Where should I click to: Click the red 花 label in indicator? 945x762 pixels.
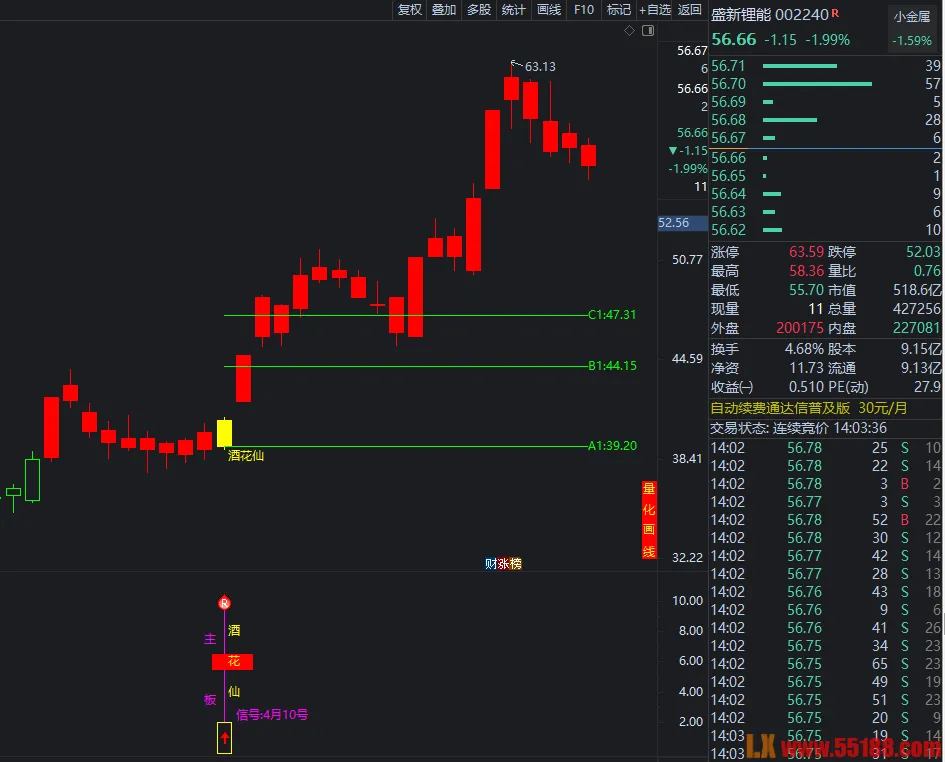(233, 662)
